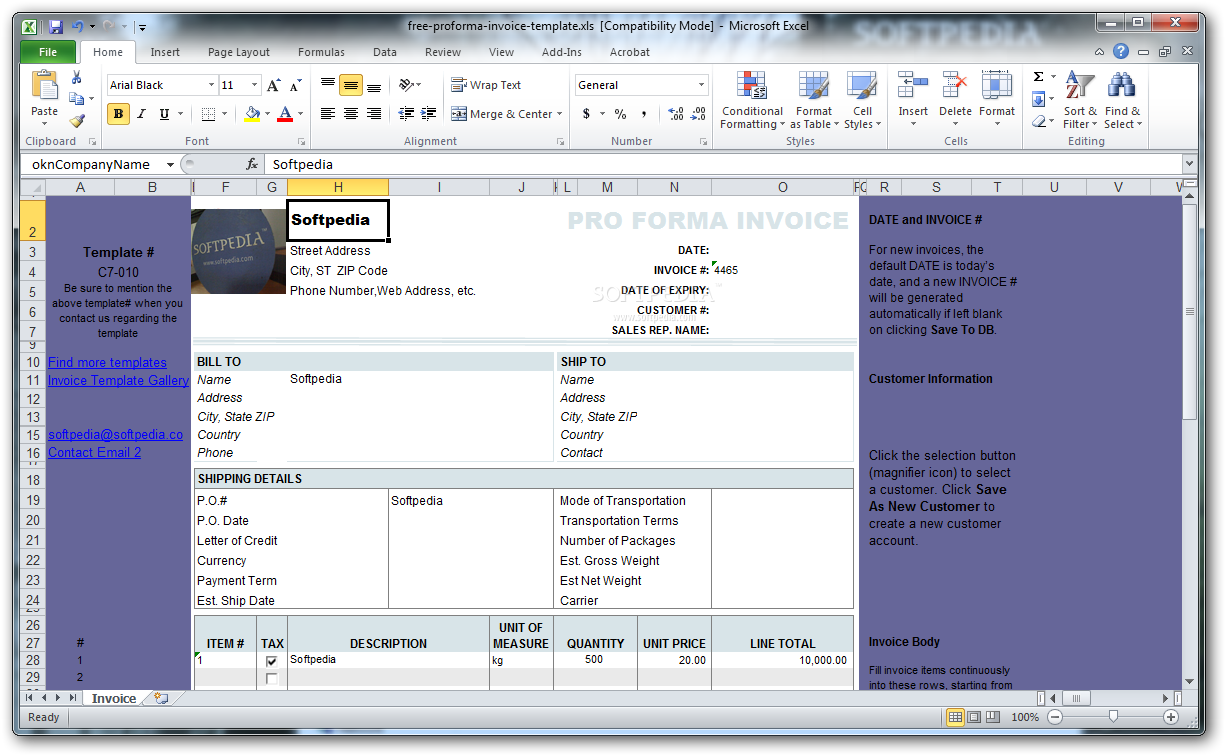The width and height of the screenshot is (1226, 756).
Task: Click the Save icon in Quick Access Toolbar
Action: [56, 26]
